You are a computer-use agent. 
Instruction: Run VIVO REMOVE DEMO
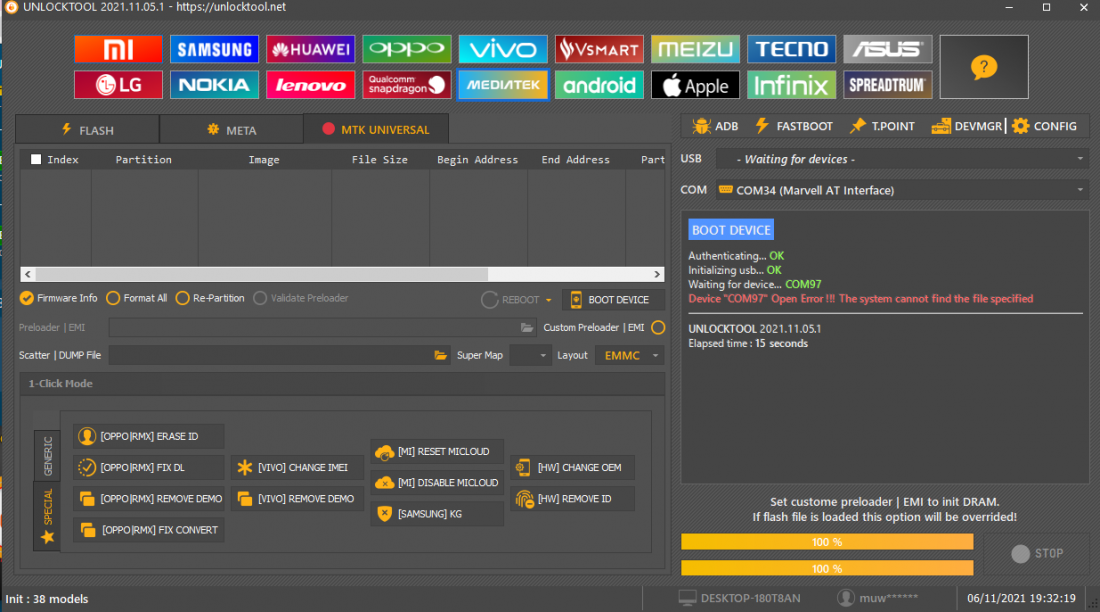click(297, 499)
